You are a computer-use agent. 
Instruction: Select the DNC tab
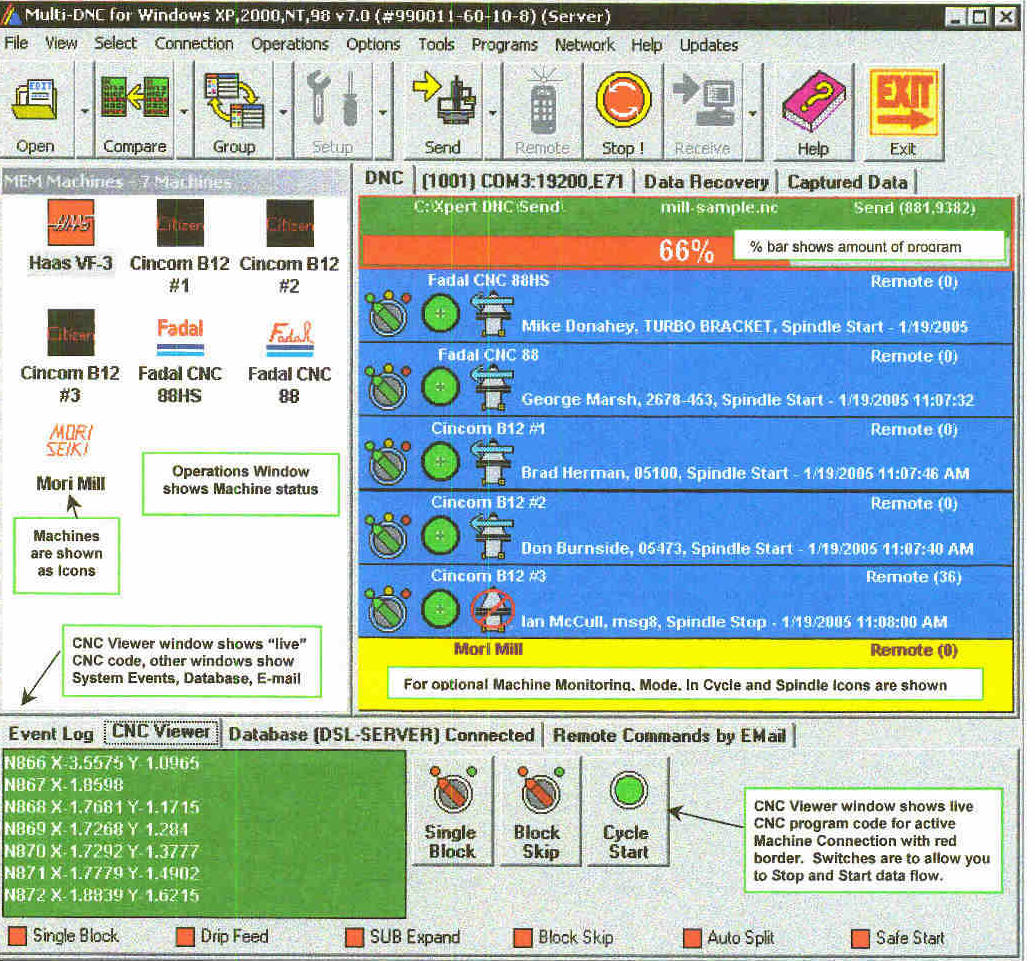tap(384, 179)
